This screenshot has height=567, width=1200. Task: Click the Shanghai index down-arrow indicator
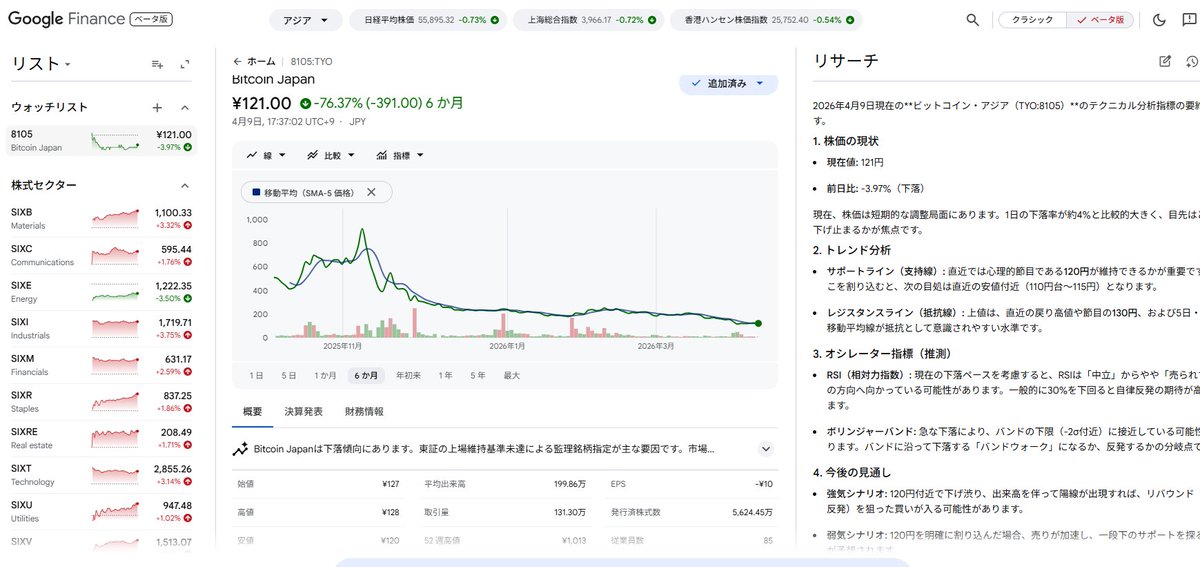pos(652,20)
